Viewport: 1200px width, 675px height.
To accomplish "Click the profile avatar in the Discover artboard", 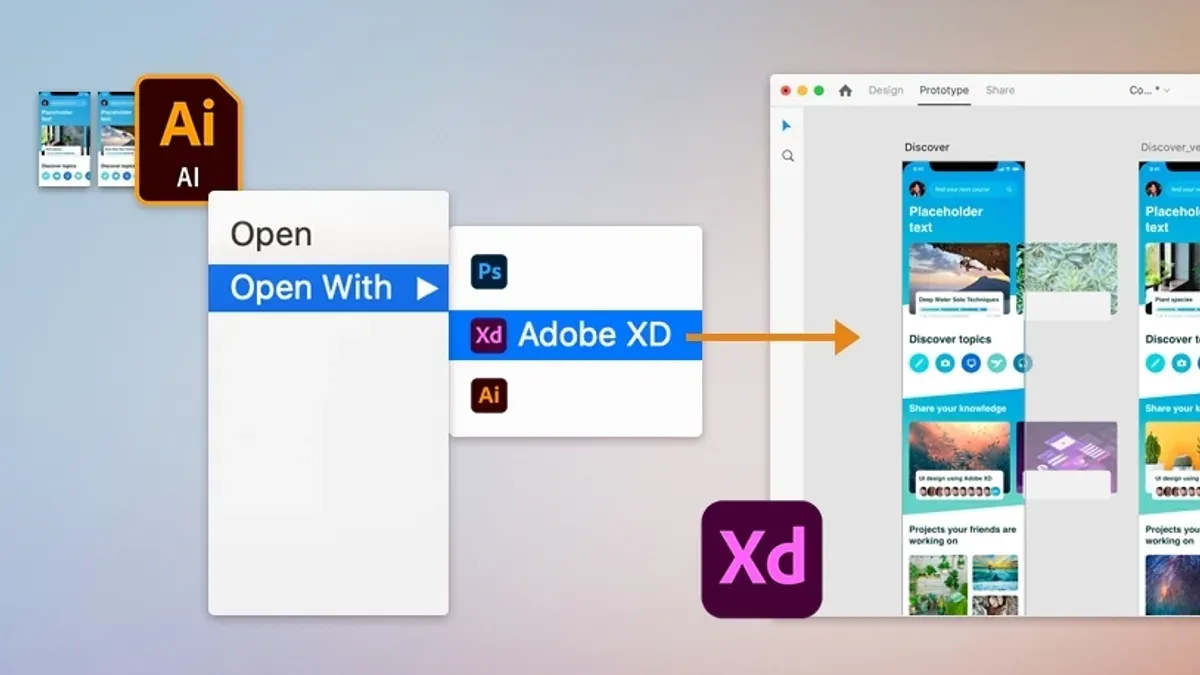I will (x=917, y=188).
